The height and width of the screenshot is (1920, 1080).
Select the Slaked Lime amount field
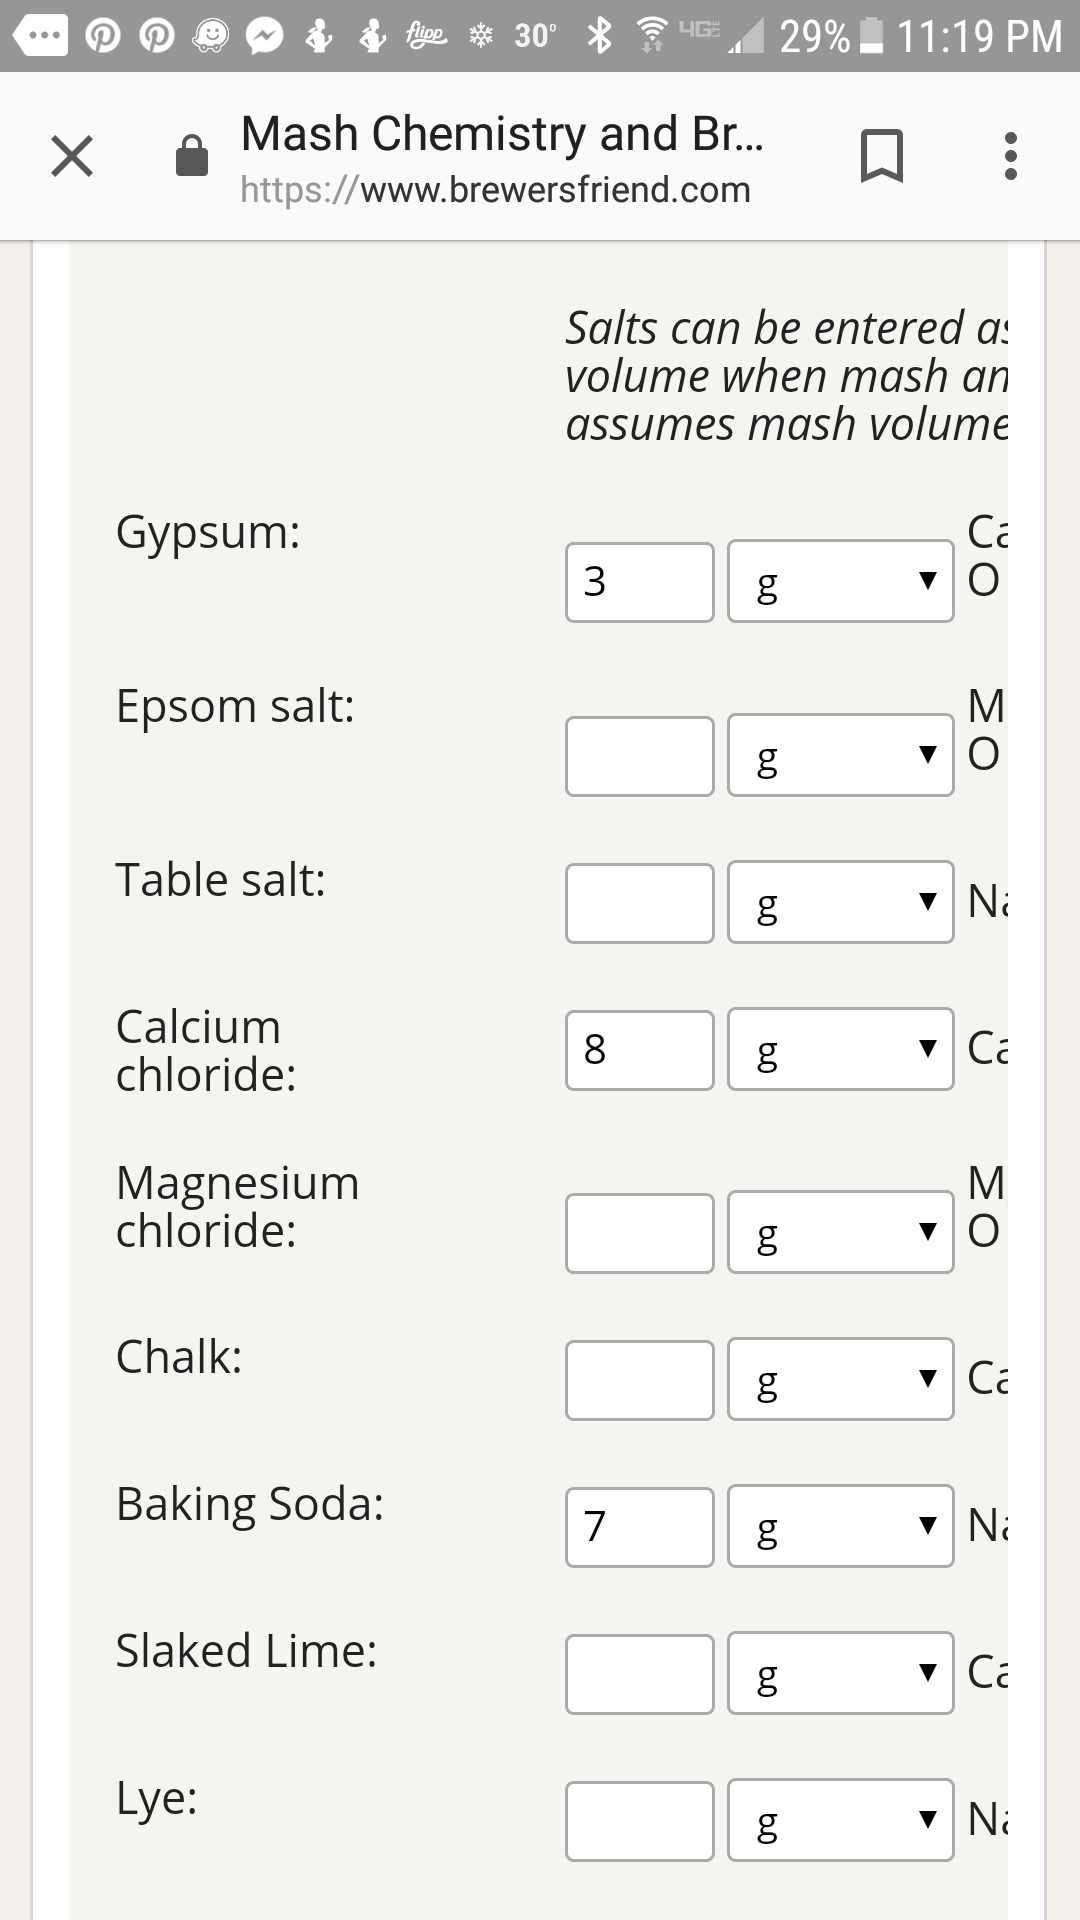click(640, 1674)
